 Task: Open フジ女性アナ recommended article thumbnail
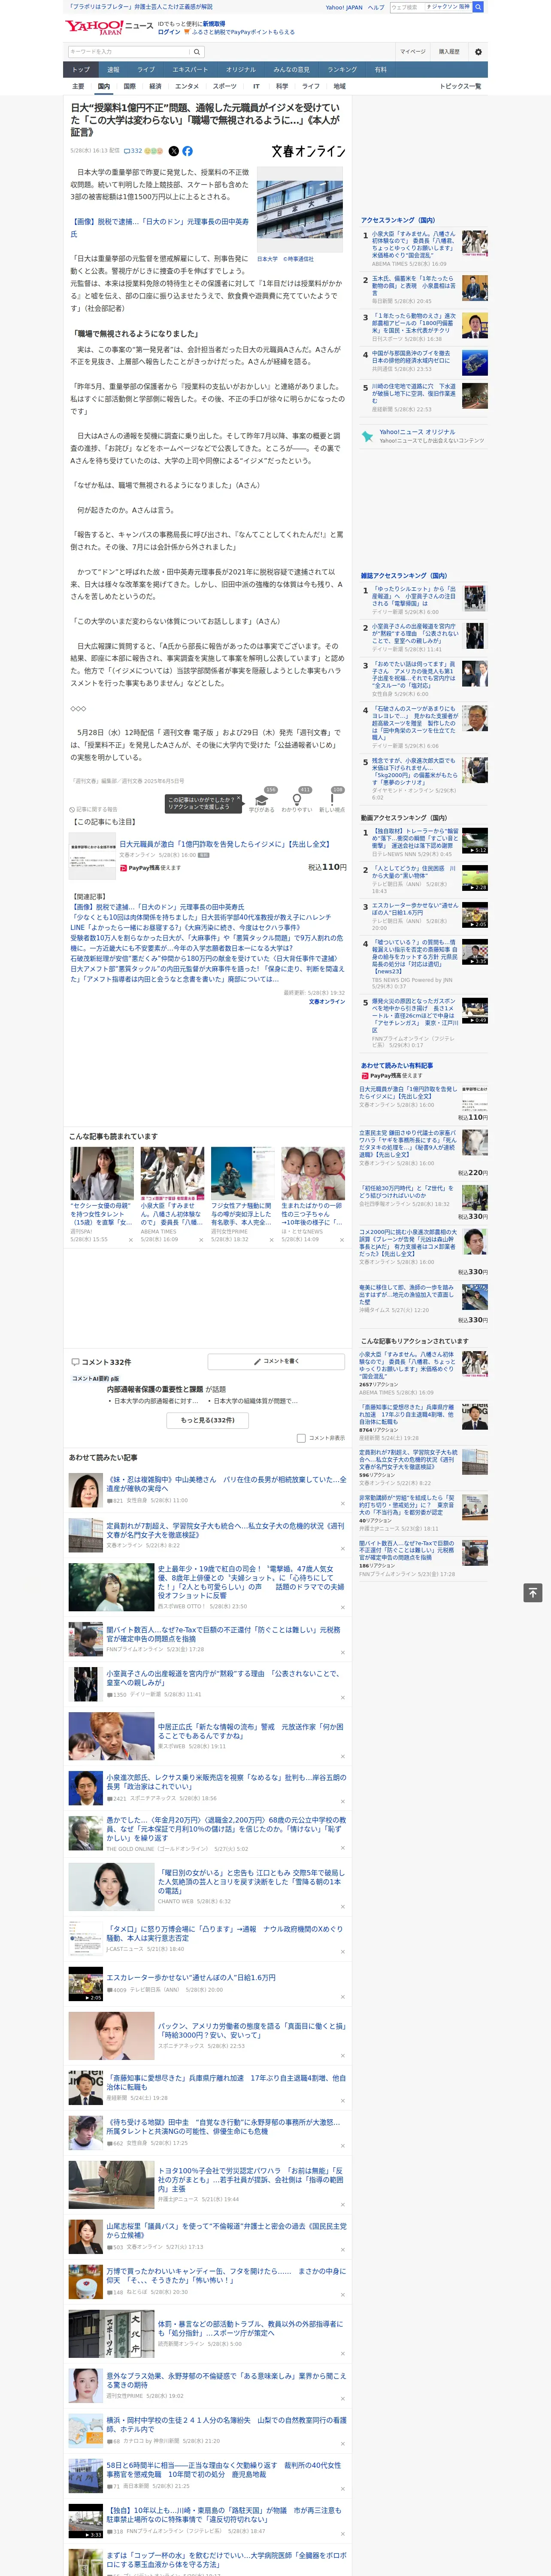[242, 1173]
